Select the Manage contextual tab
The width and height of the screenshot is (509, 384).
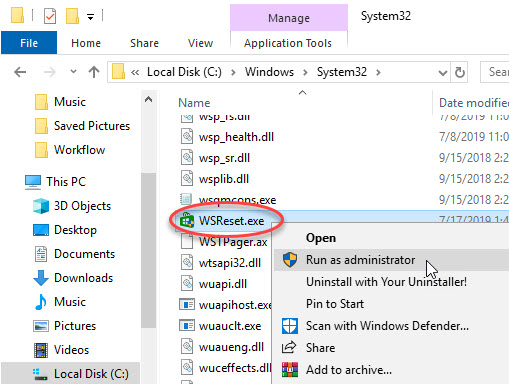[289, 18]
